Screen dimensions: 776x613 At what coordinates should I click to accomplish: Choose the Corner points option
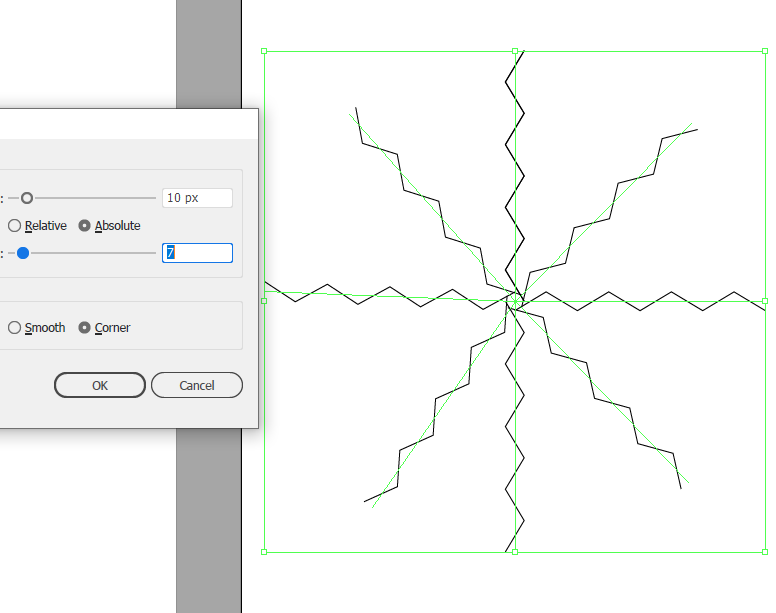click(x=85, y=328)
